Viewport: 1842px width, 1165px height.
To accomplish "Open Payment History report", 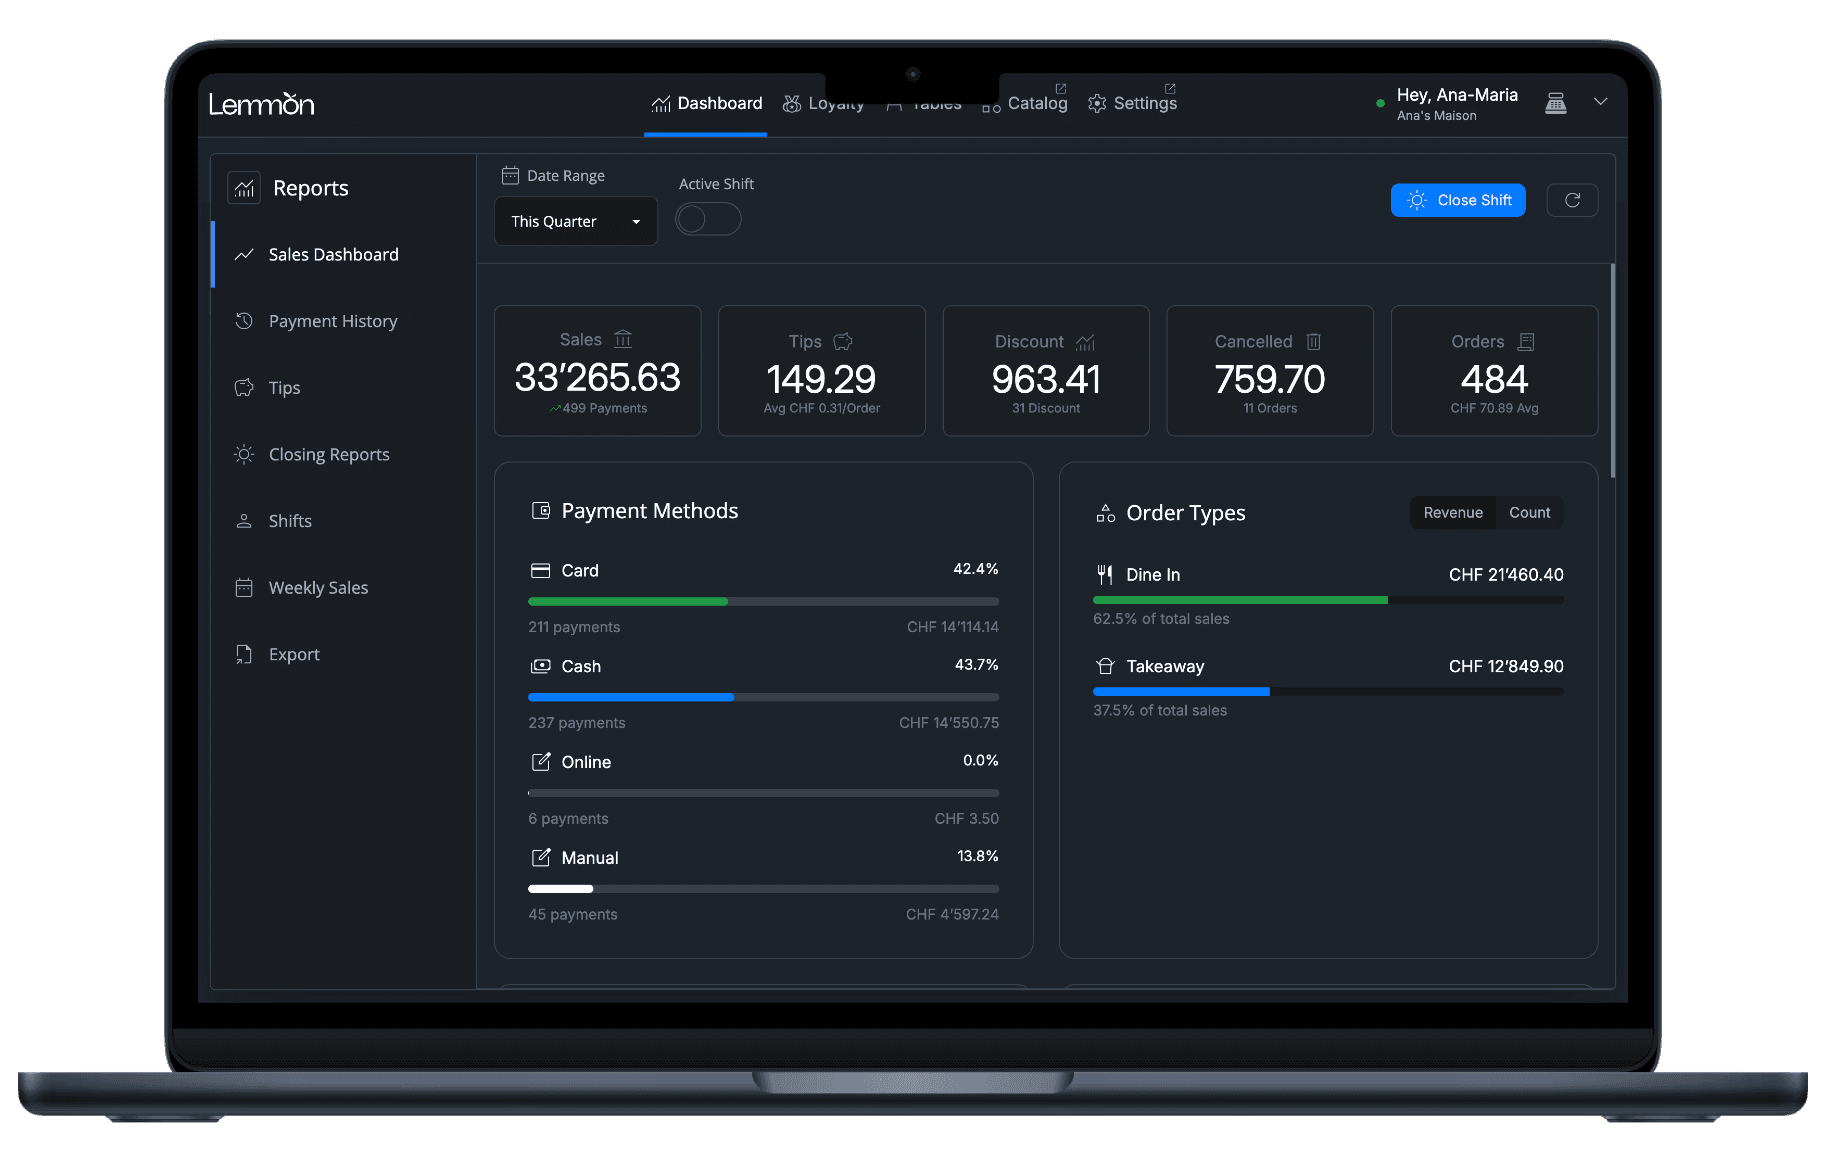I will [343, 321].
